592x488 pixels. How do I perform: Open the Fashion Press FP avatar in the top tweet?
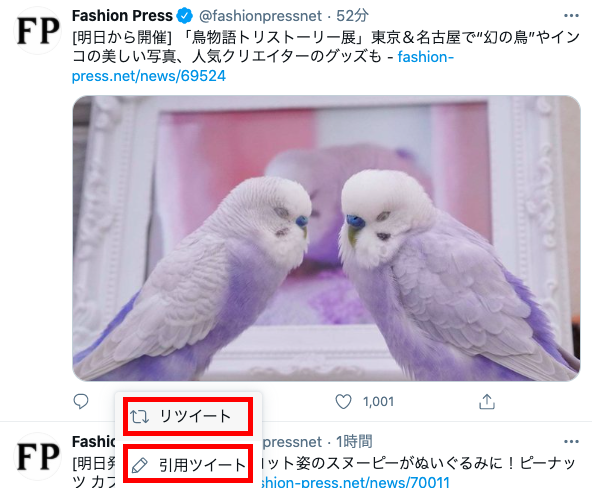click(38, 30)
